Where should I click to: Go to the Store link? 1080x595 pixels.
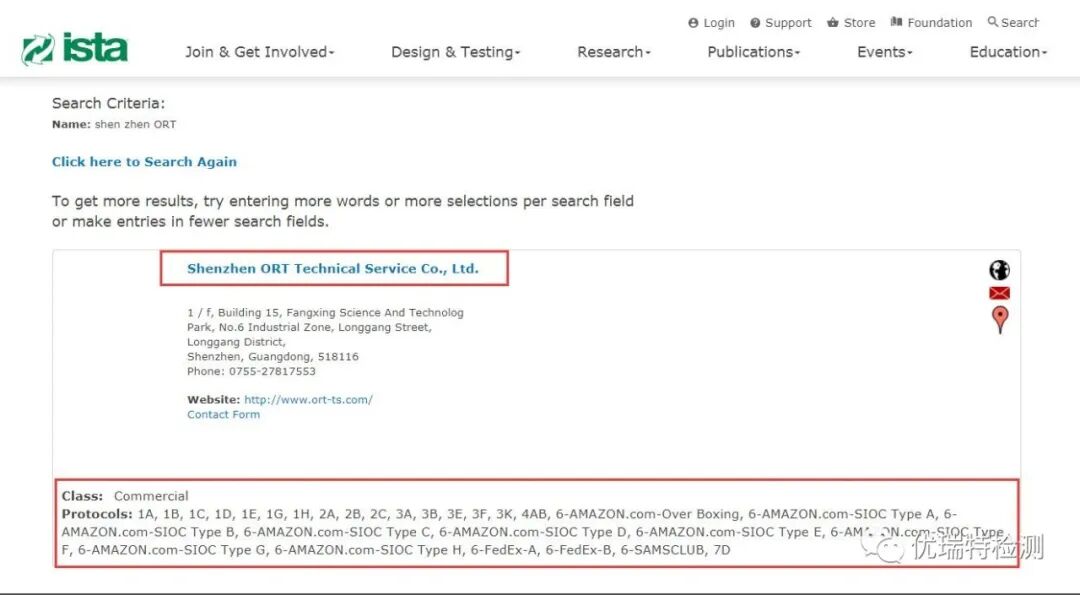(x=851, y=23)
